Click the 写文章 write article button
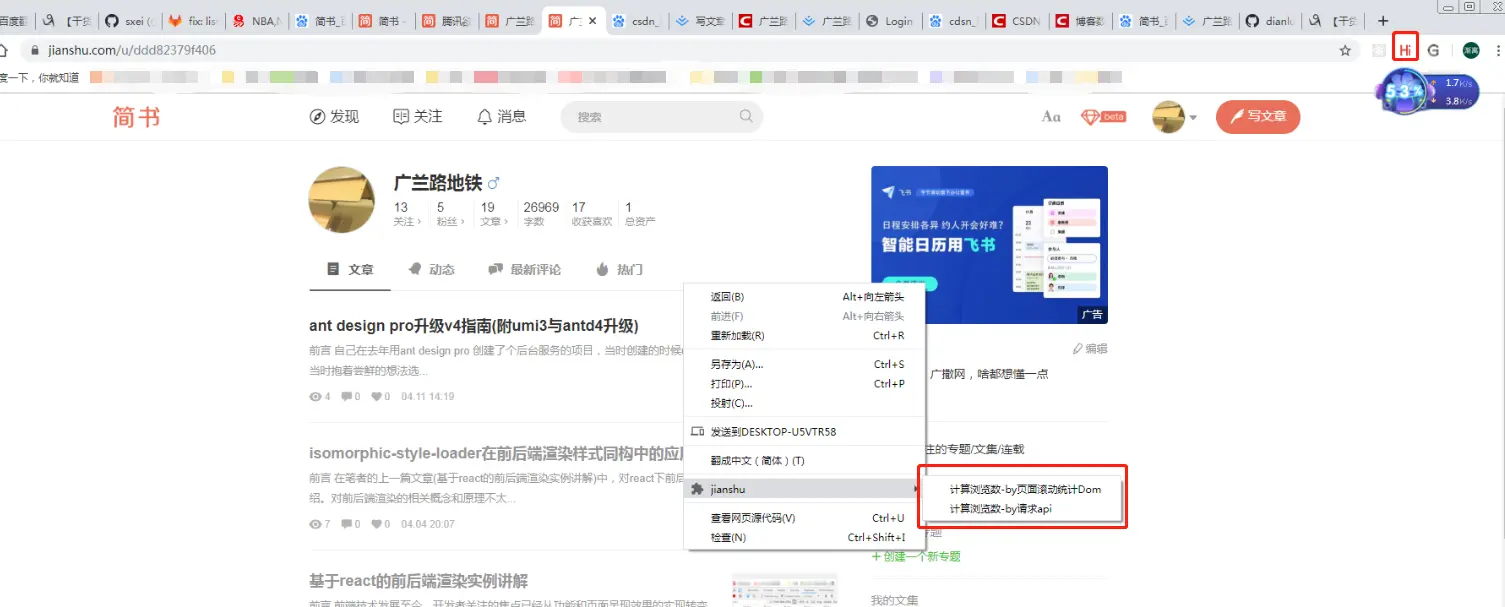The image size is (1505, 607). click(x=1258, y=117)
